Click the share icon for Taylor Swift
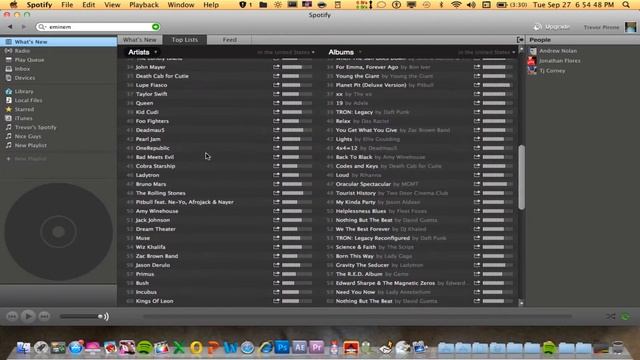The height and width of the screenshot is (360, 640). (276, 94)
